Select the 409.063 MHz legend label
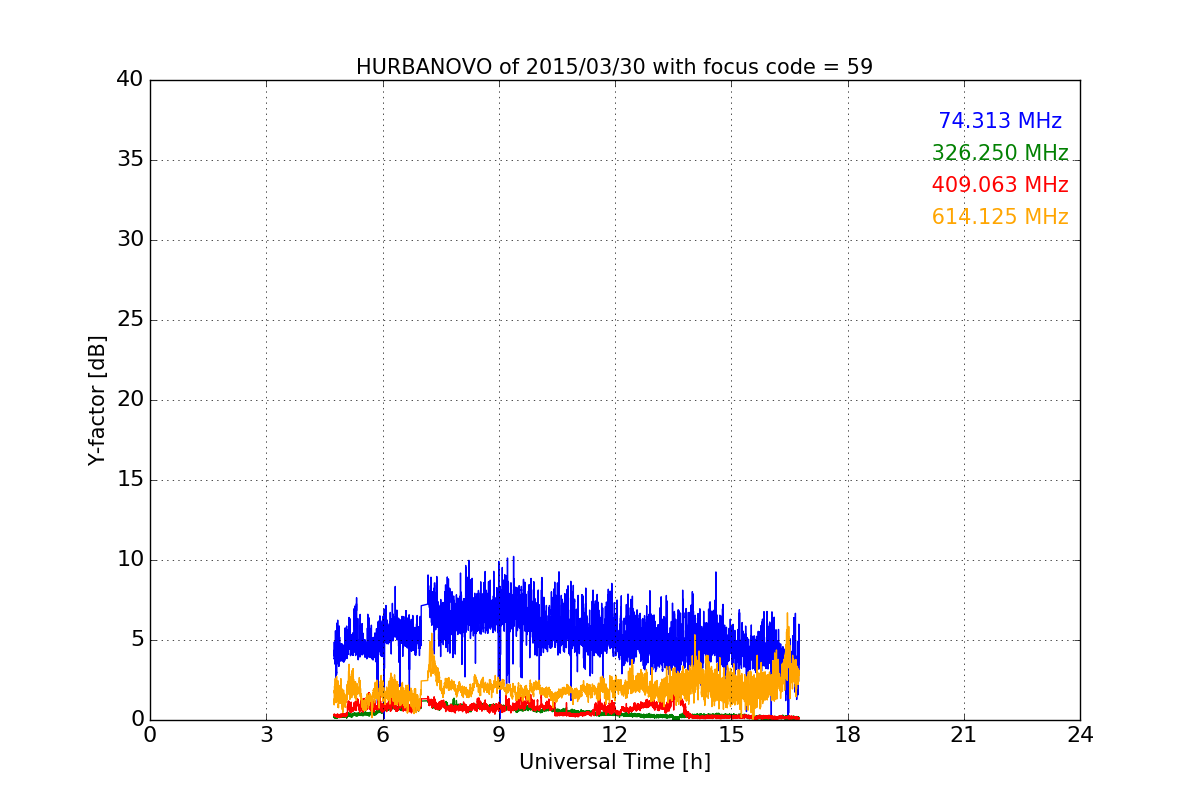The width and height of the screenshot is (1200, 800). (1000, 185)
